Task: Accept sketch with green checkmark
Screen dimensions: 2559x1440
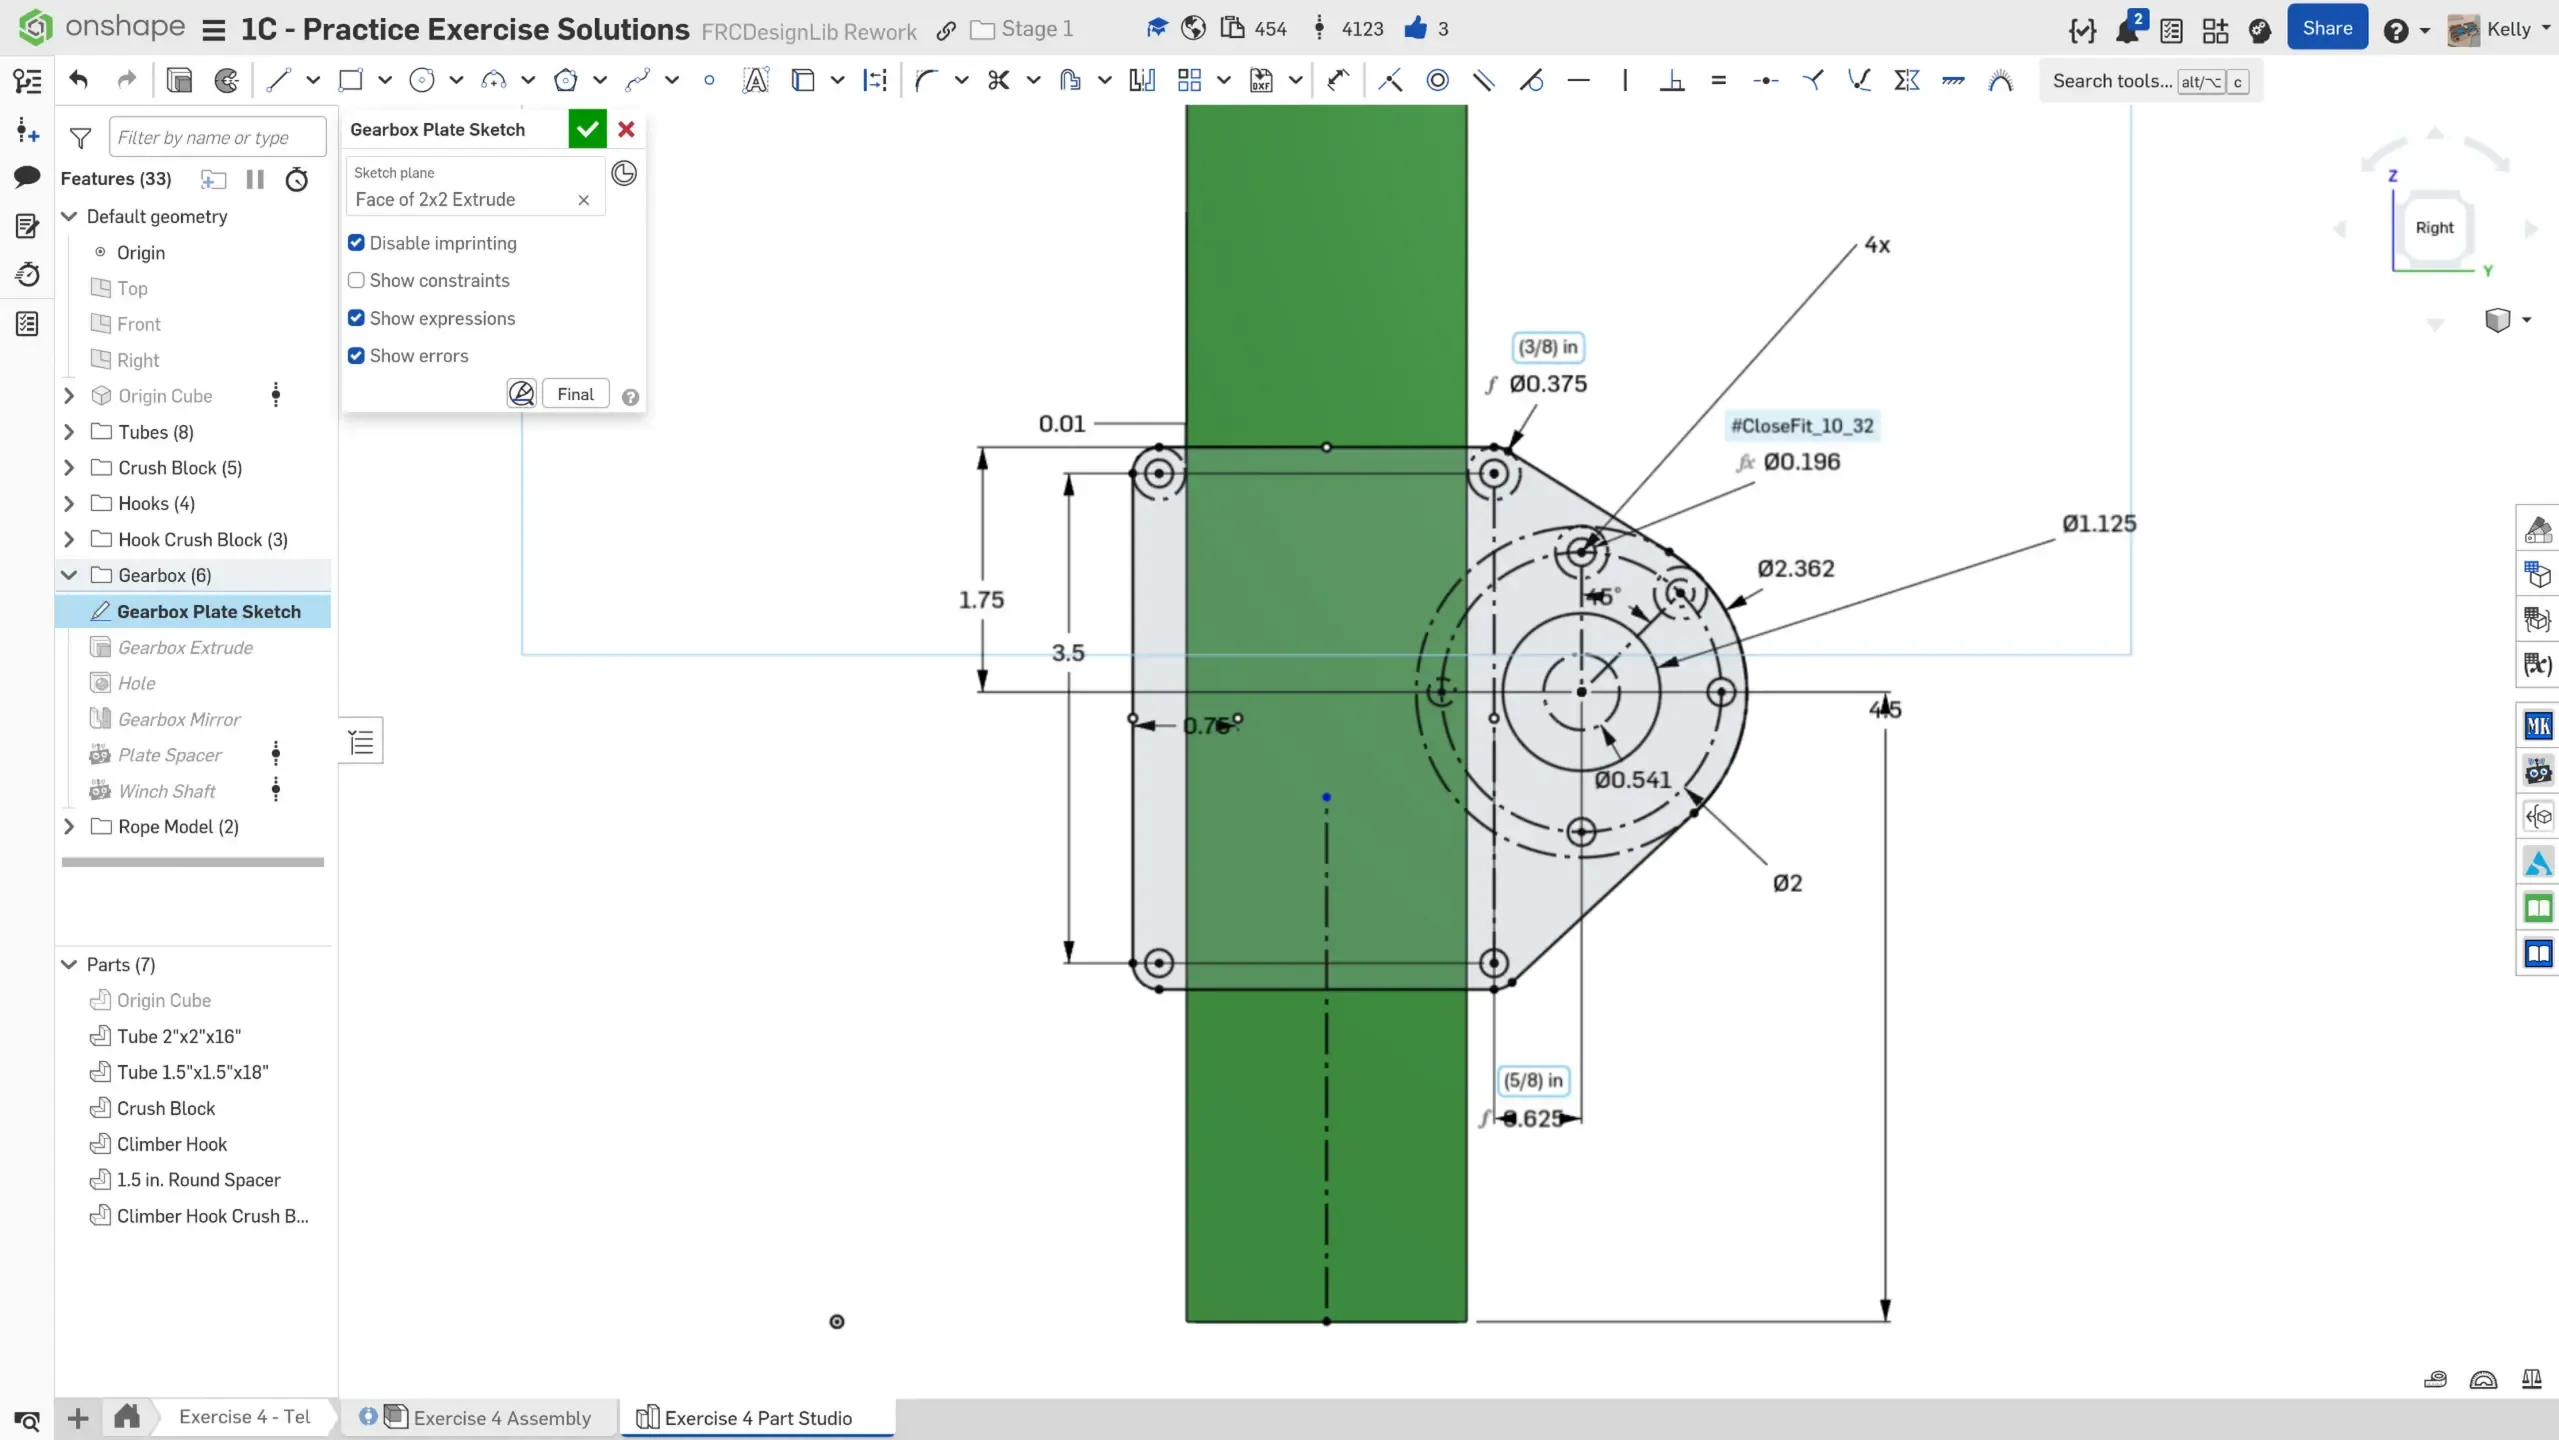Action: click(x=587, y=129)
